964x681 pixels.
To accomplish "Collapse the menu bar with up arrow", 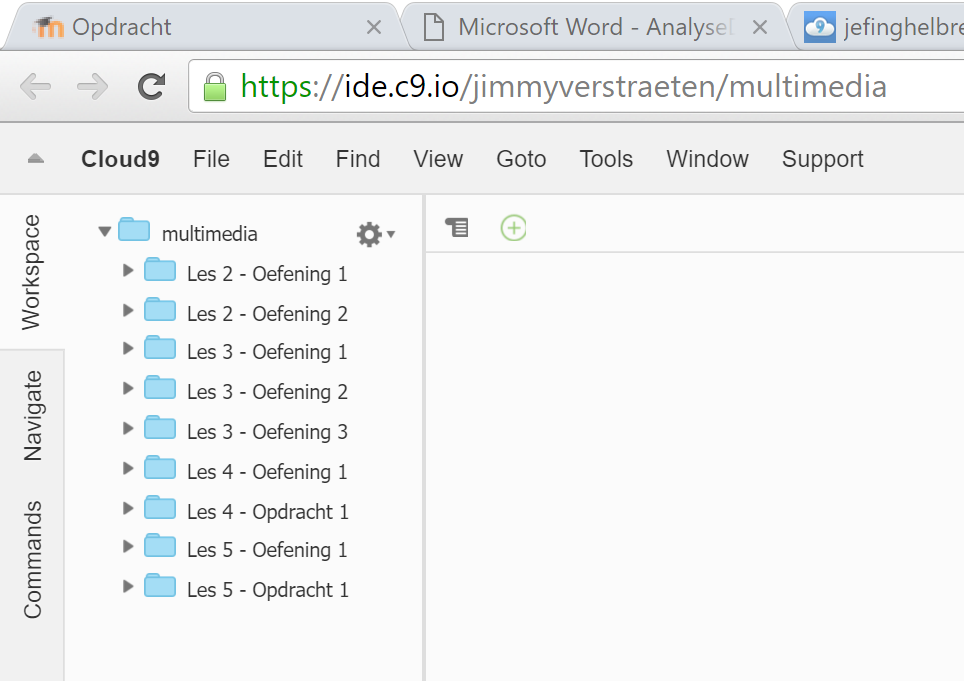I will click(x=35, y=159).
